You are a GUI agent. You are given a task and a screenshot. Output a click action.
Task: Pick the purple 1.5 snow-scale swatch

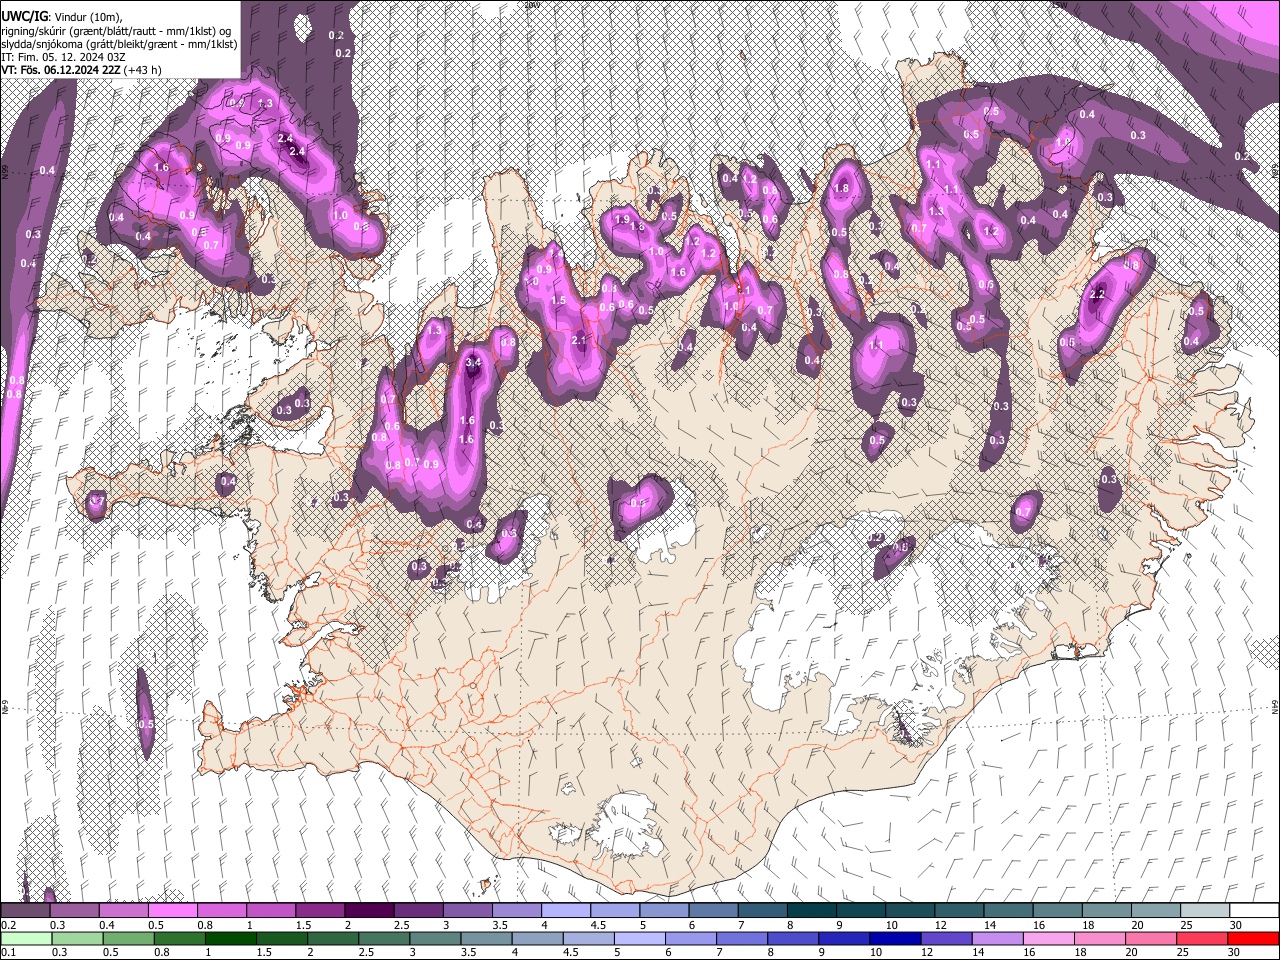click(319, 911)
